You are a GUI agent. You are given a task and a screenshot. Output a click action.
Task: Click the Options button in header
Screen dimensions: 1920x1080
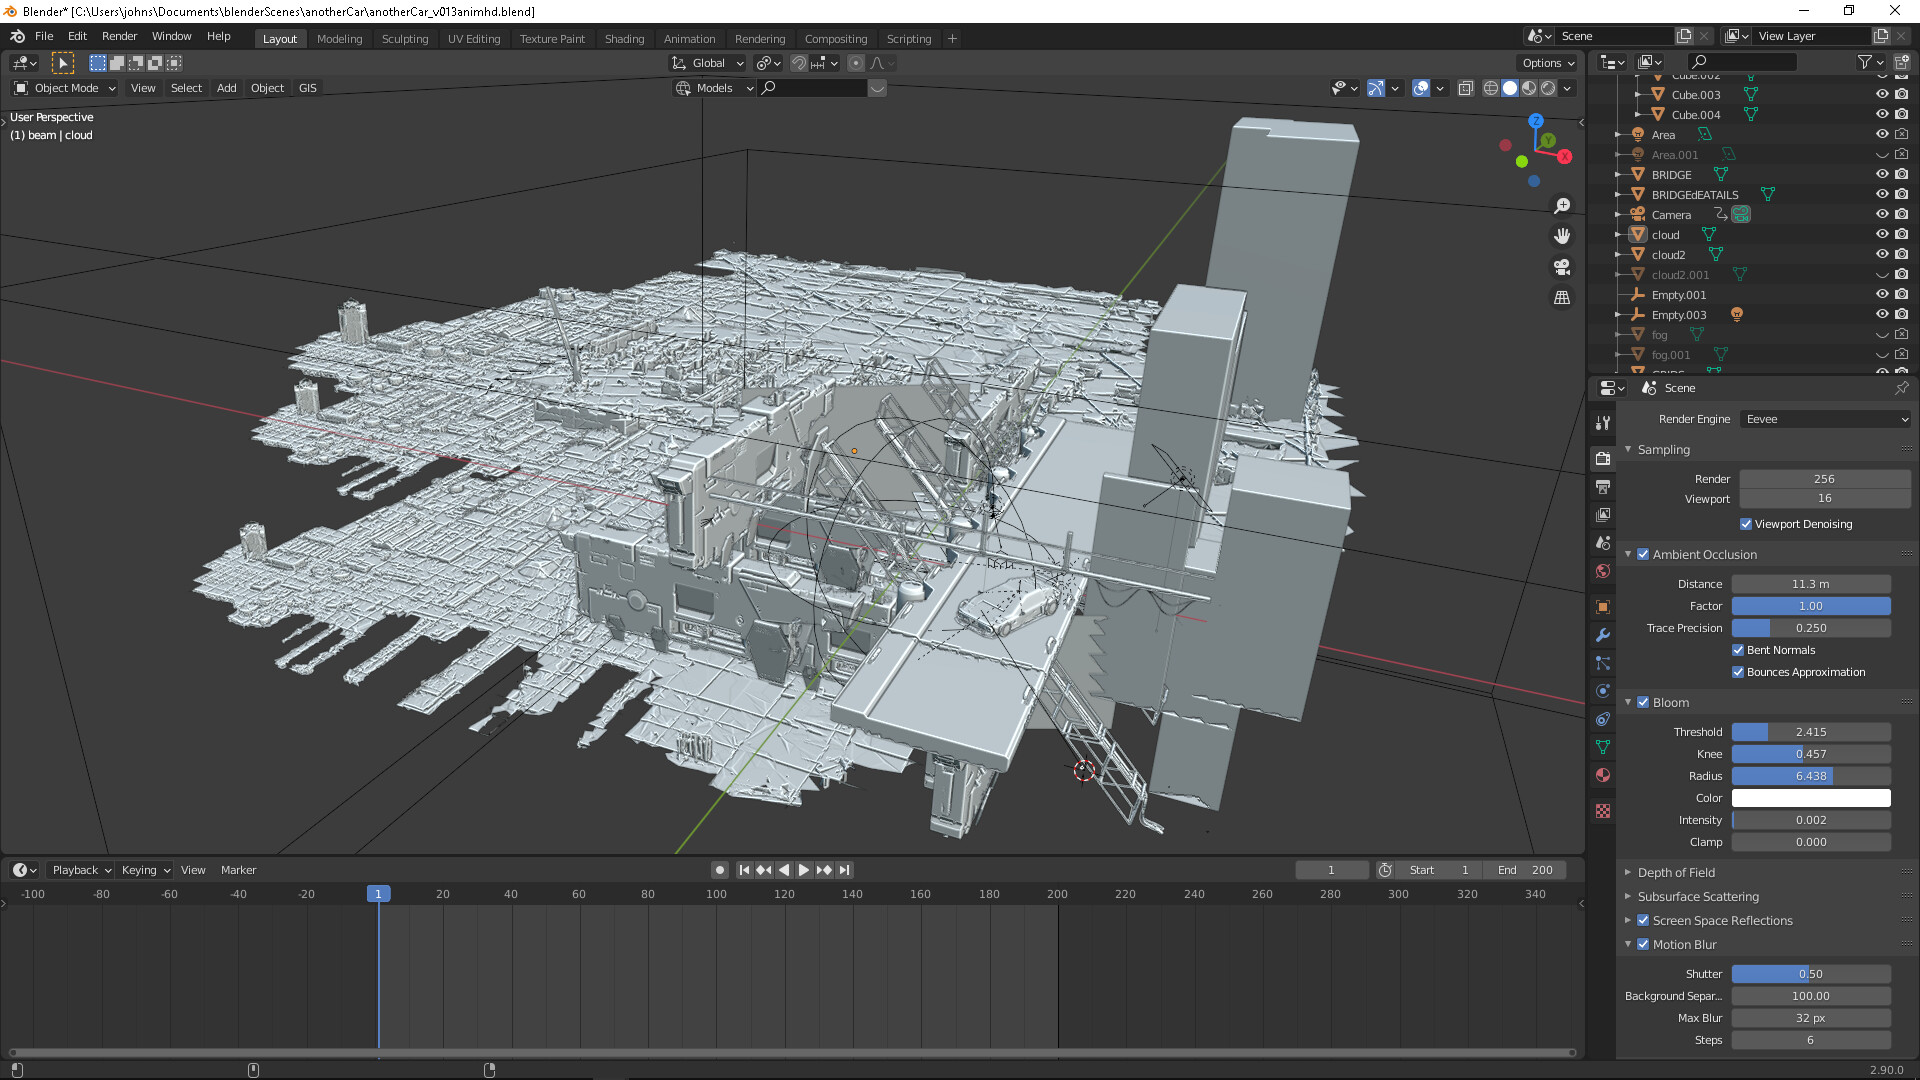tap(1547, 63)
